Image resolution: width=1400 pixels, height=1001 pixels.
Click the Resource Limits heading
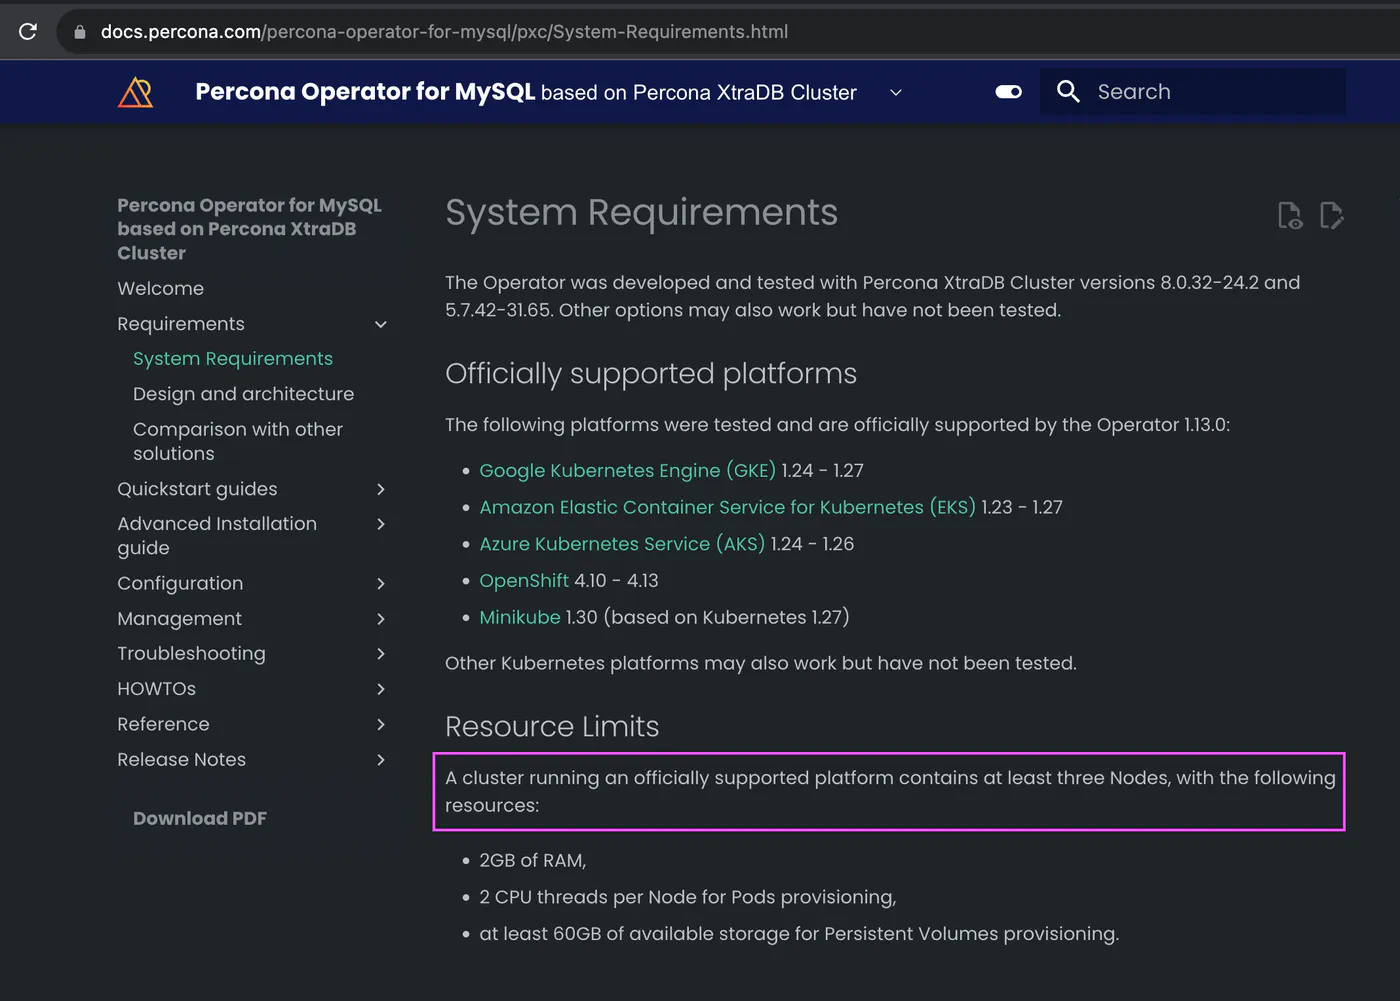[552, 727]
